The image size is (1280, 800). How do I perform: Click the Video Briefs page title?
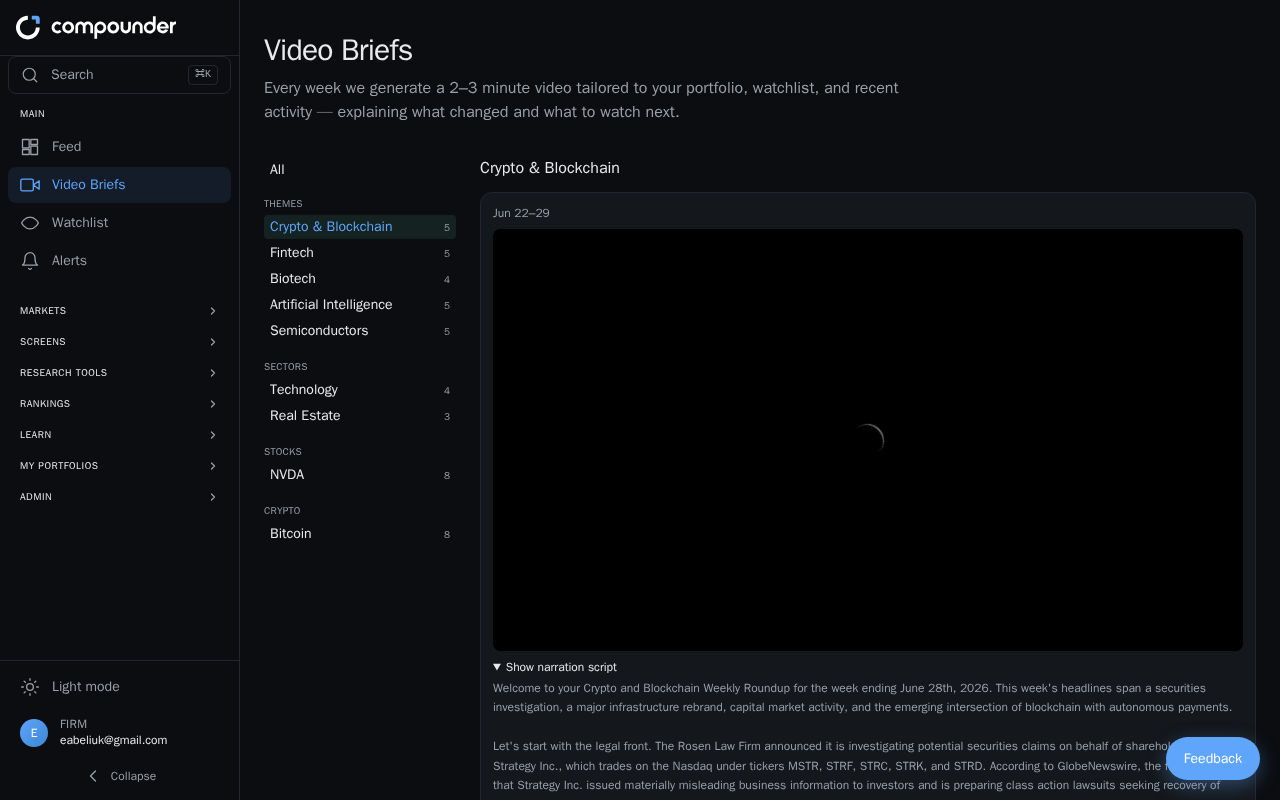(338, 50)
